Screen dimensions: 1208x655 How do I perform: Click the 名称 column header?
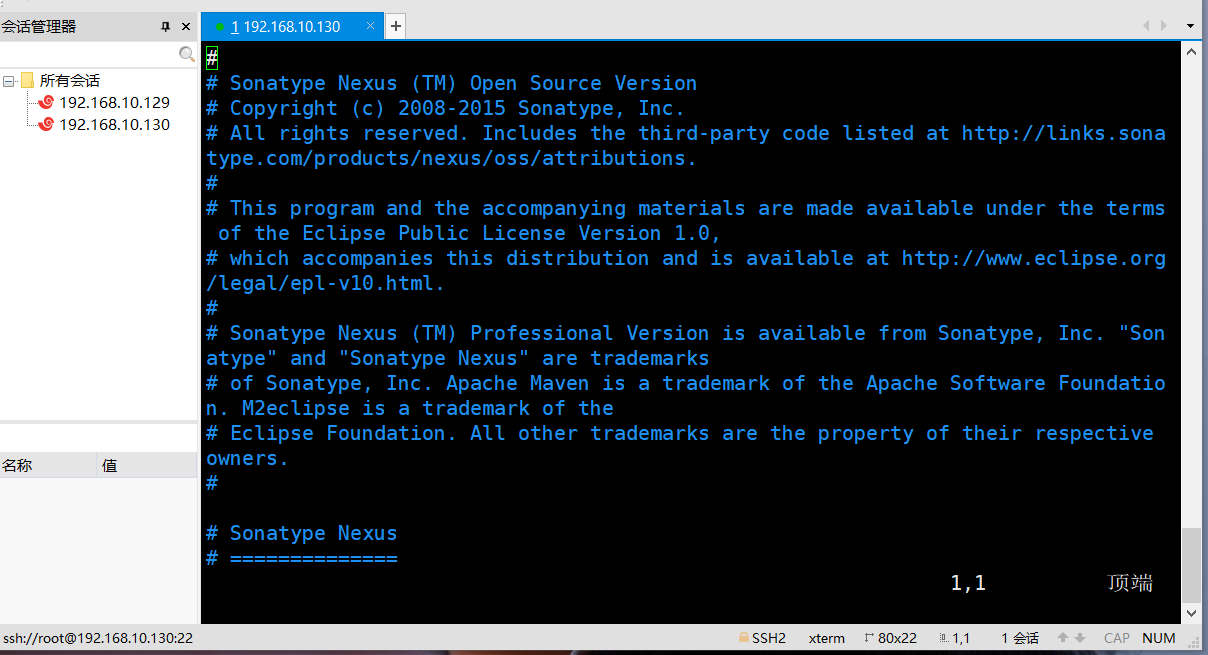[x=48, y=465]
